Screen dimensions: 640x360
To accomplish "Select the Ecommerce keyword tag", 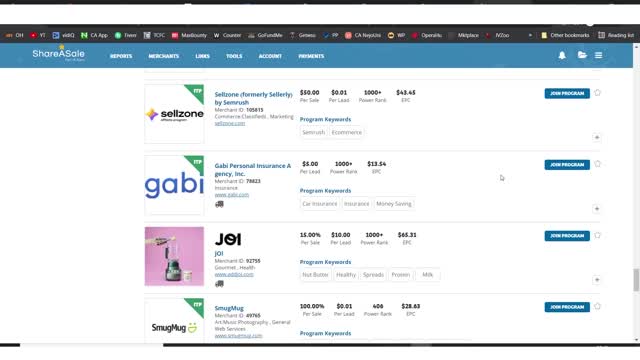I will 347,132.
